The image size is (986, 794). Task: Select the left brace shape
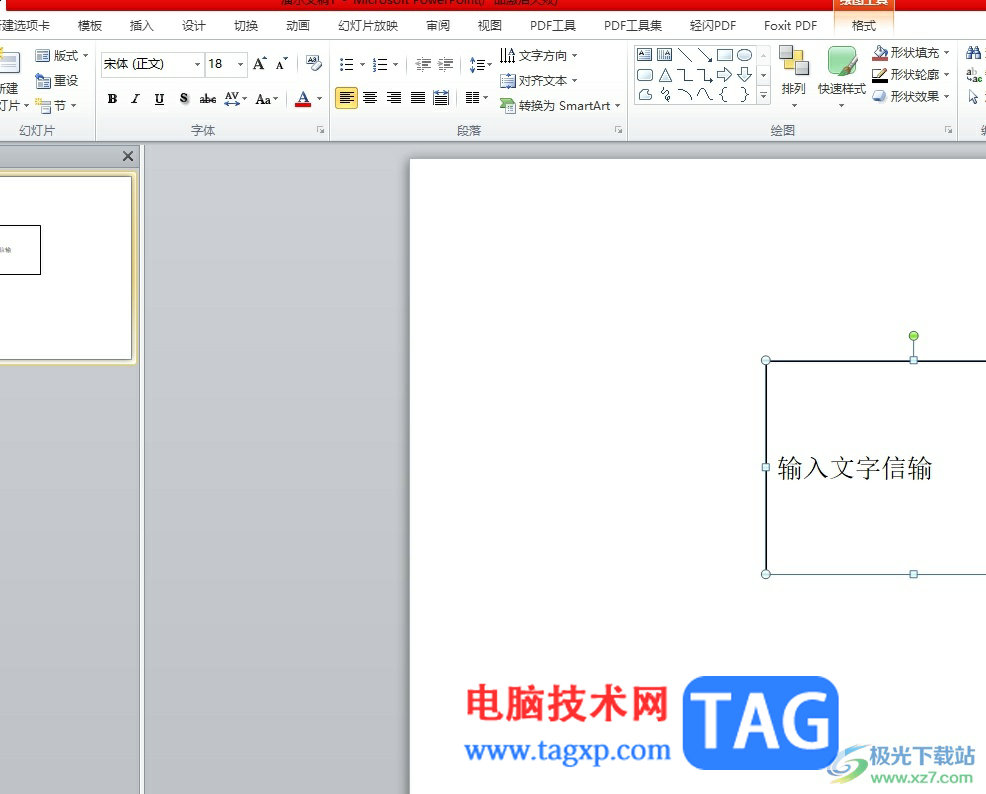(x=724, y=95)
